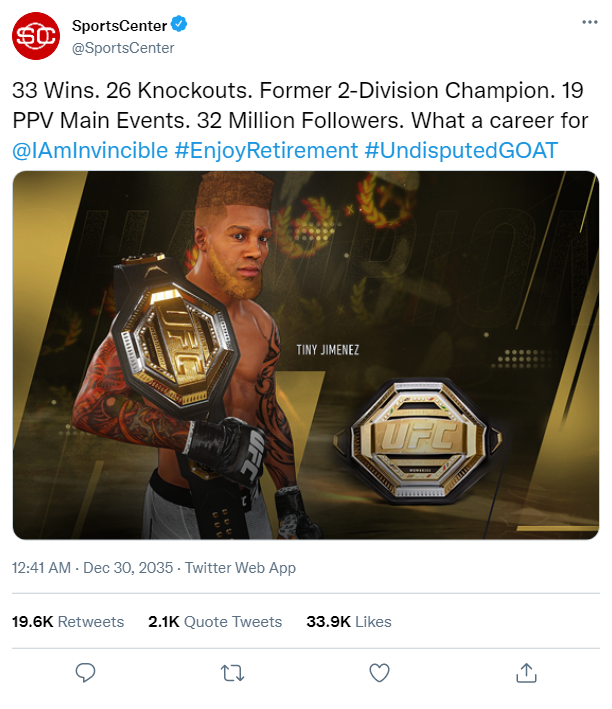Like the tweet with heart icon
The width and height of the screenshot is (612, 709).
379,672
